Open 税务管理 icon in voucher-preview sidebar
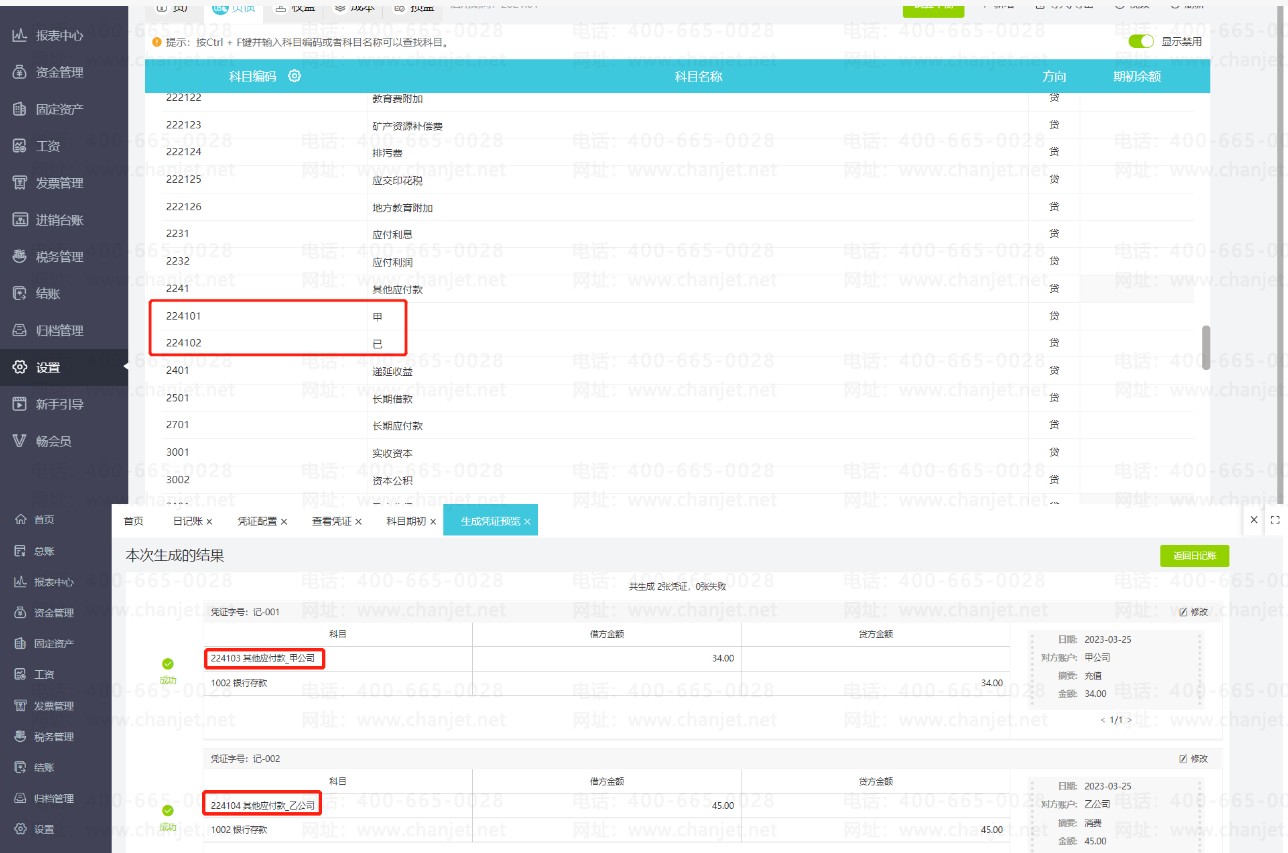 coord(19,737)
